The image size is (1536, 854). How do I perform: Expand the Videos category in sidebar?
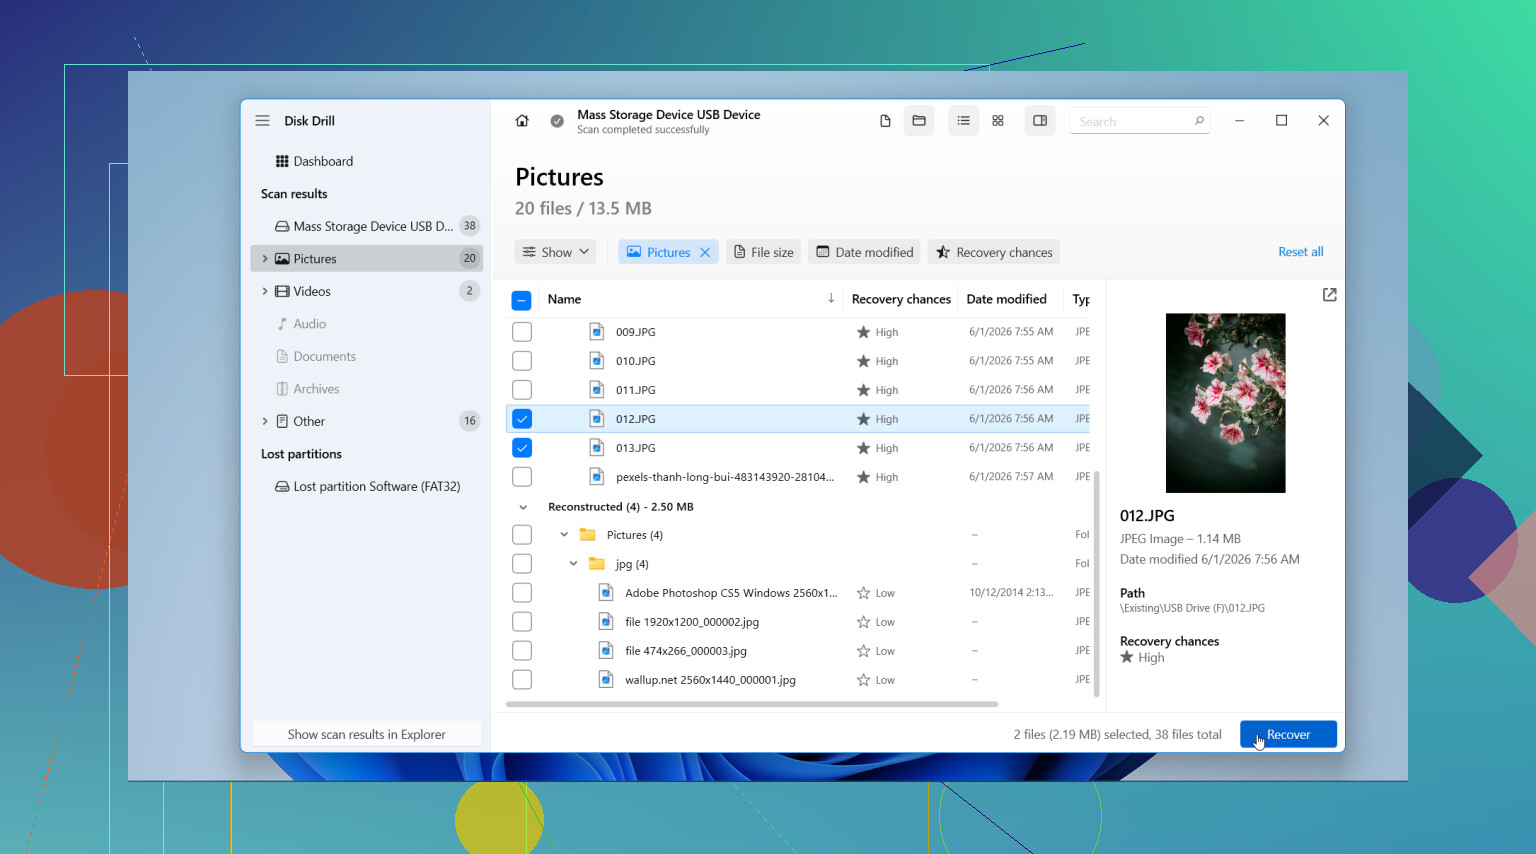coord(265,291)
